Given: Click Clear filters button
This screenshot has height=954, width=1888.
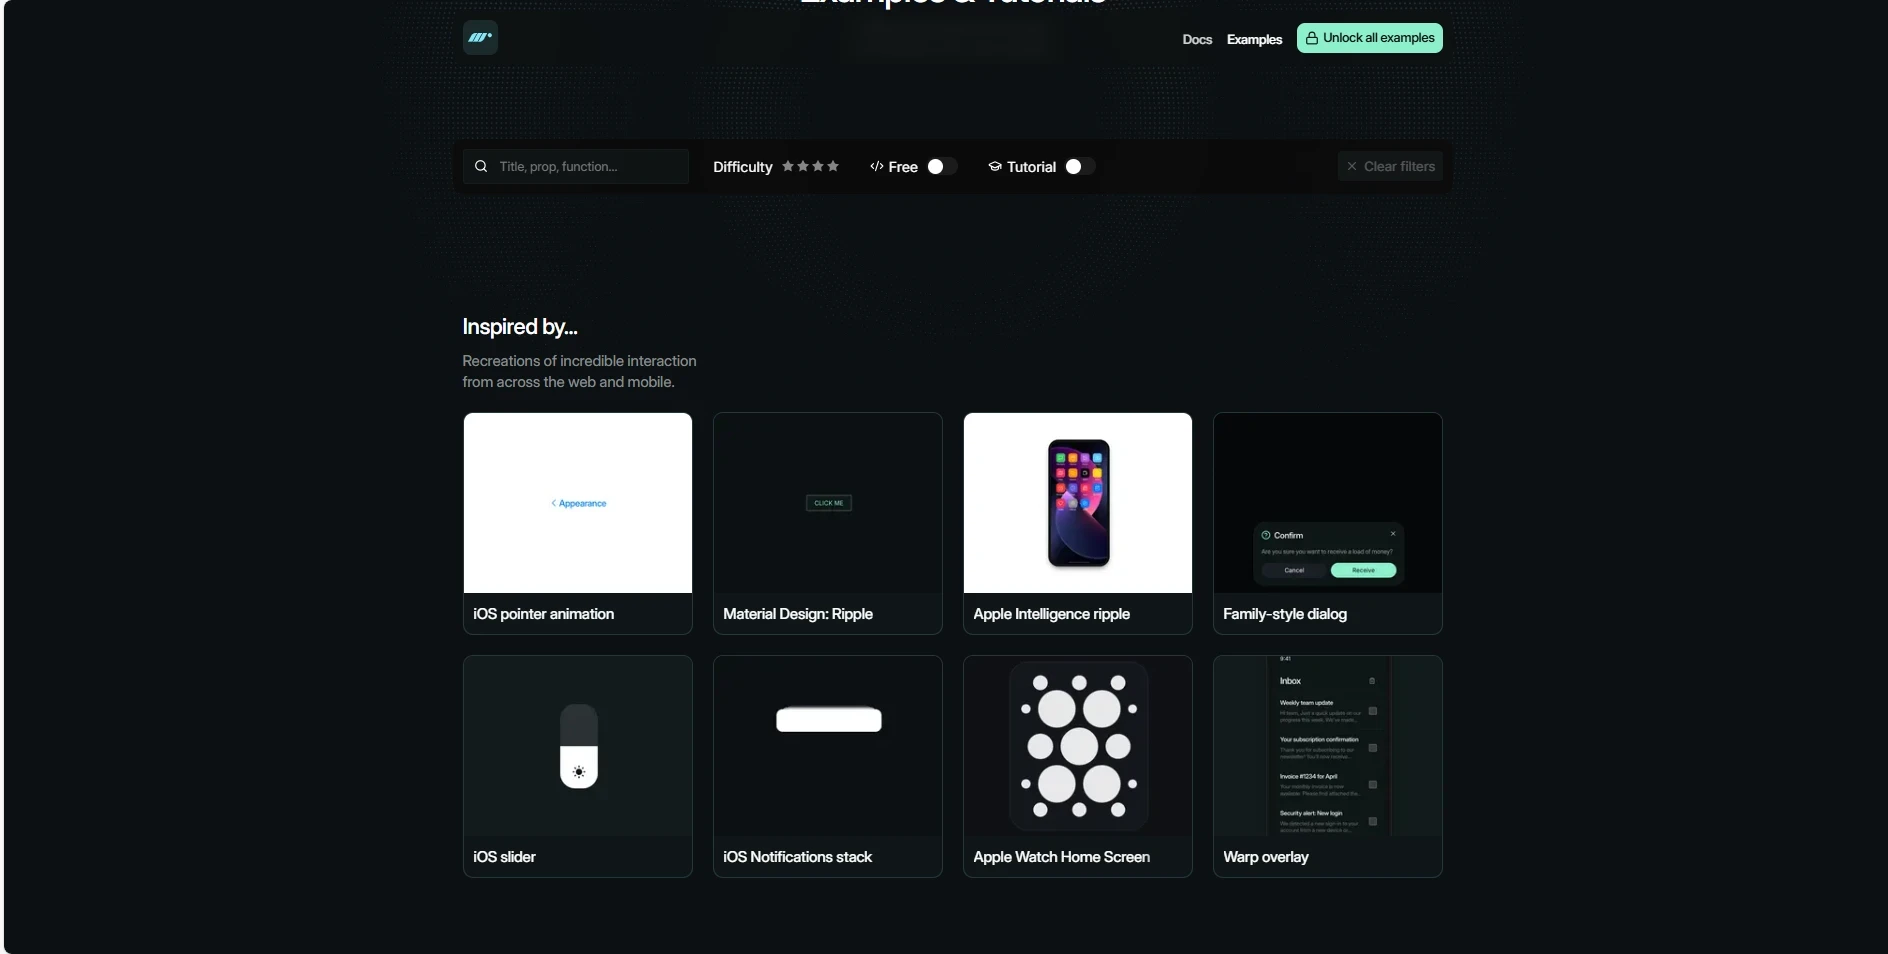Looking at the screenshot, I should pos(1390,166).
